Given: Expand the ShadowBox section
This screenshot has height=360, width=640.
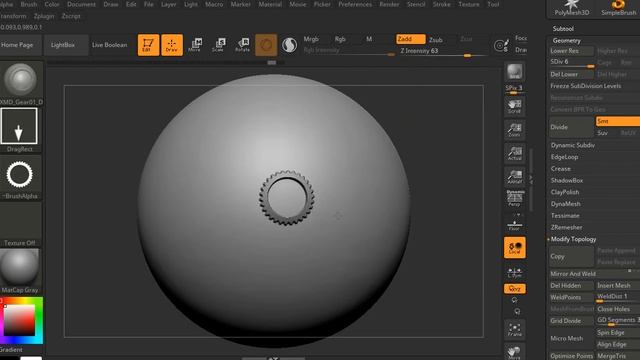Looking at the screenshot, I should [567, 180].
